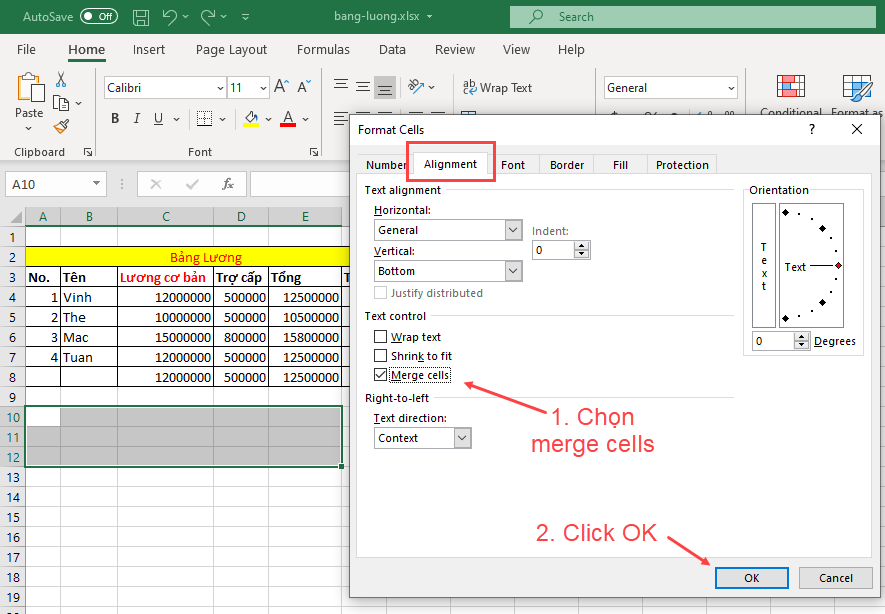
Task: Click the Search box in title bar
Action: coord(693,17)
